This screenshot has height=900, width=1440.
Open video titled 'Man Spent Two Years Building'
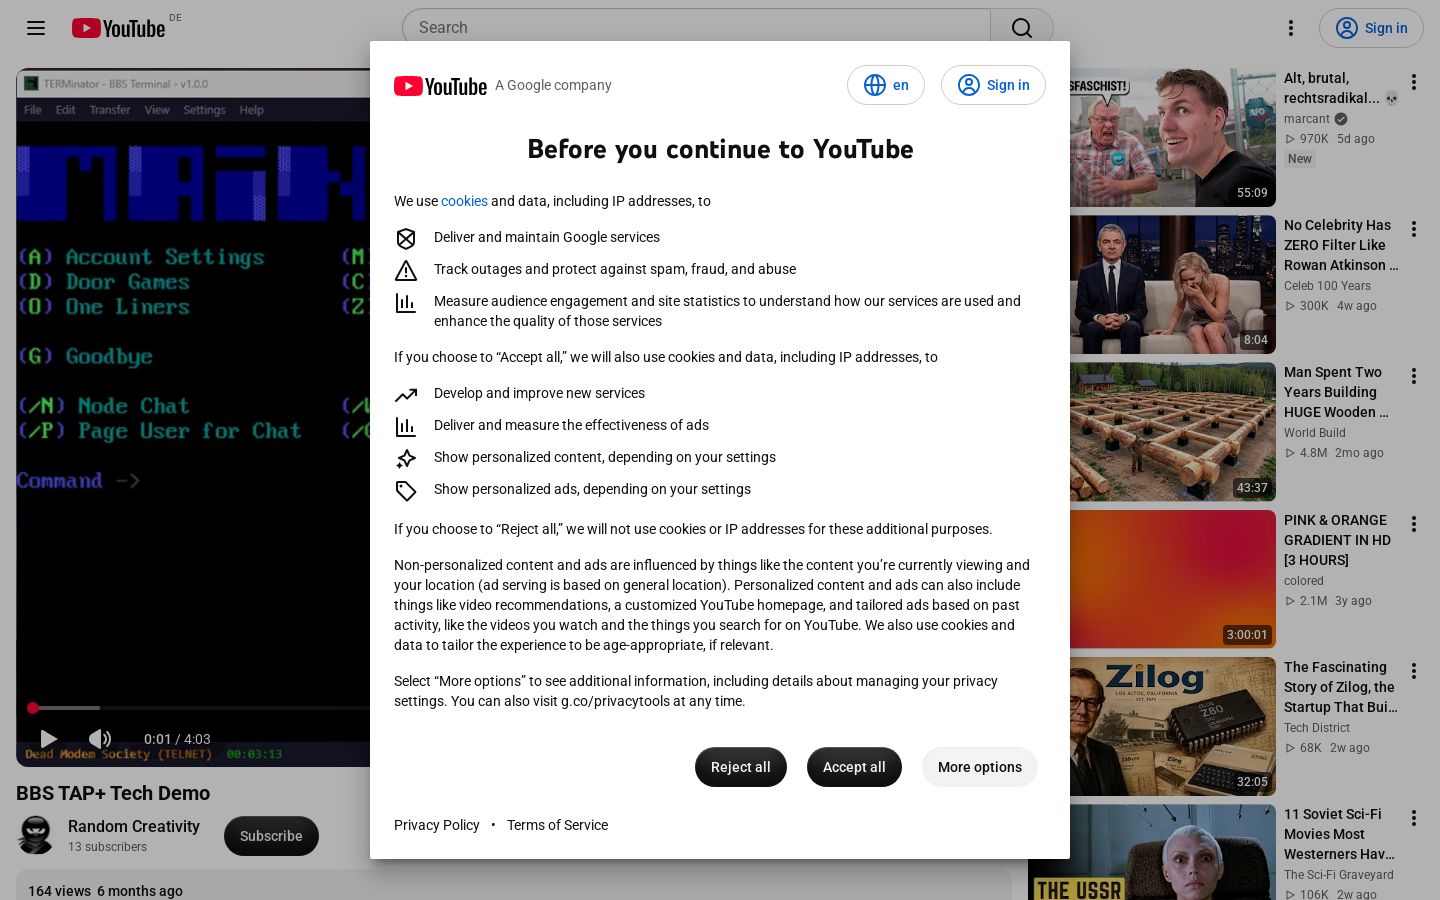coord(1336,392)
